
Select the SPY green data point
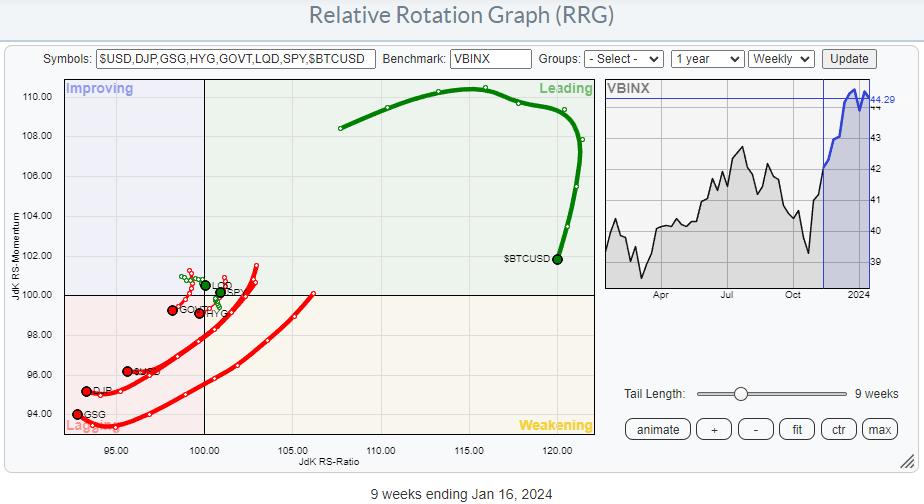pos(220,292)
